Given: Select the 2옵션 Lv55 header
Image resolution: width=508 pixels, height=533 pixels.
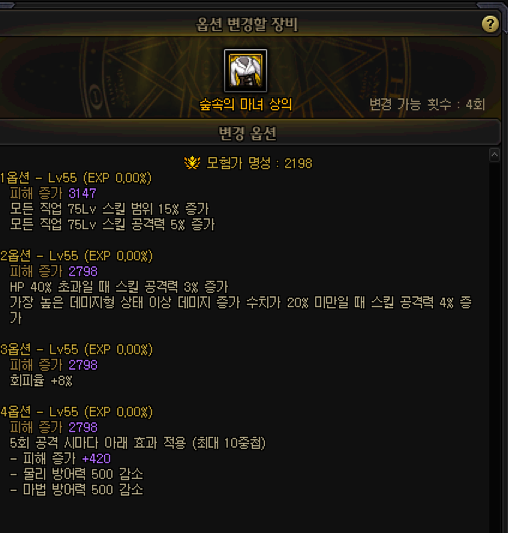Looking at the screenshot, I should tap(77, 256).
